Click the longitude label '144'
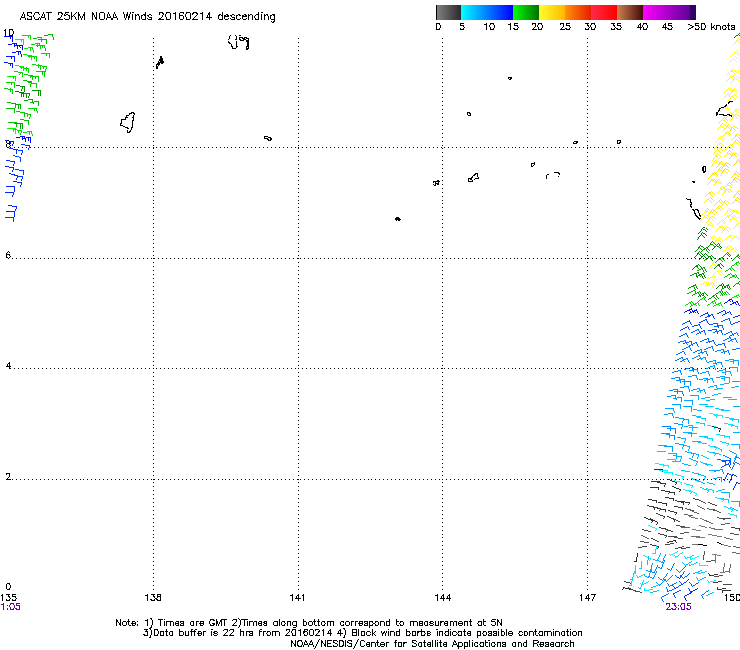This screenshot has width=740, height=650. point(443,598)
